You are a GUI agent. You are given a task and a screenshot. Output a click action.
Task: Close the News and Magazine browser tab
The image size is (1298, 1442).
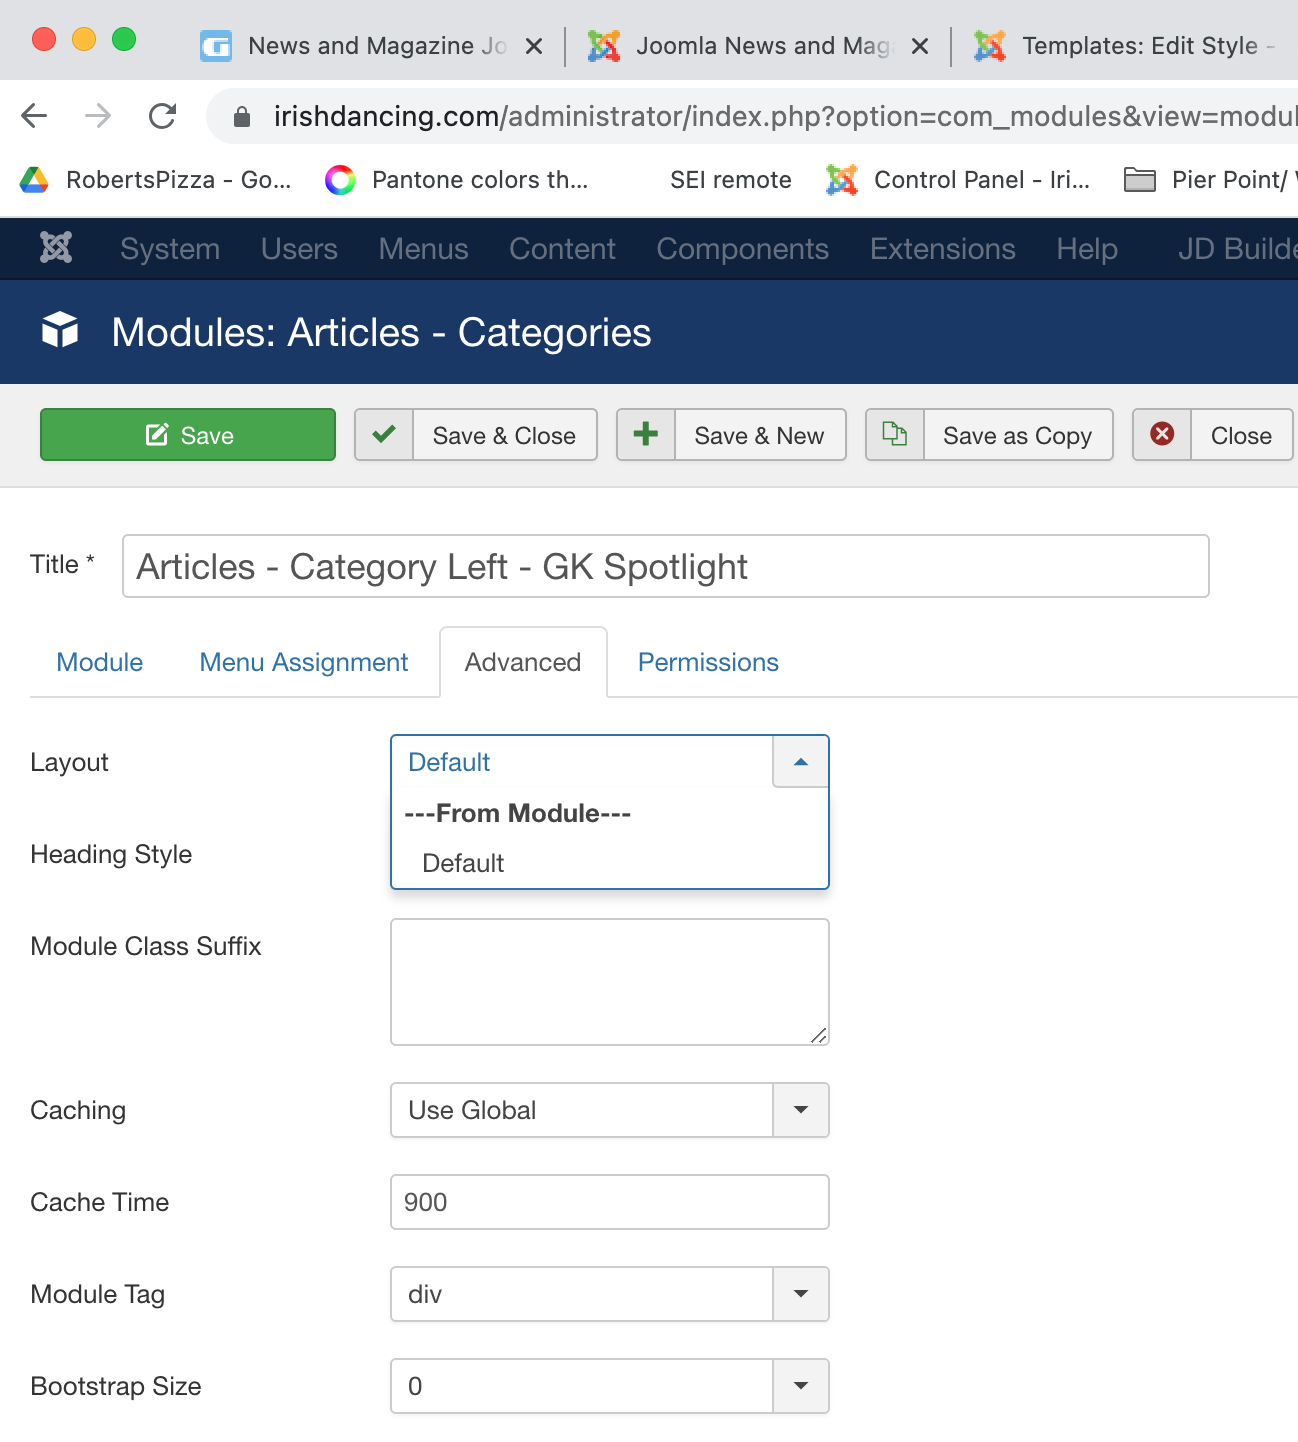coord(534,46)
